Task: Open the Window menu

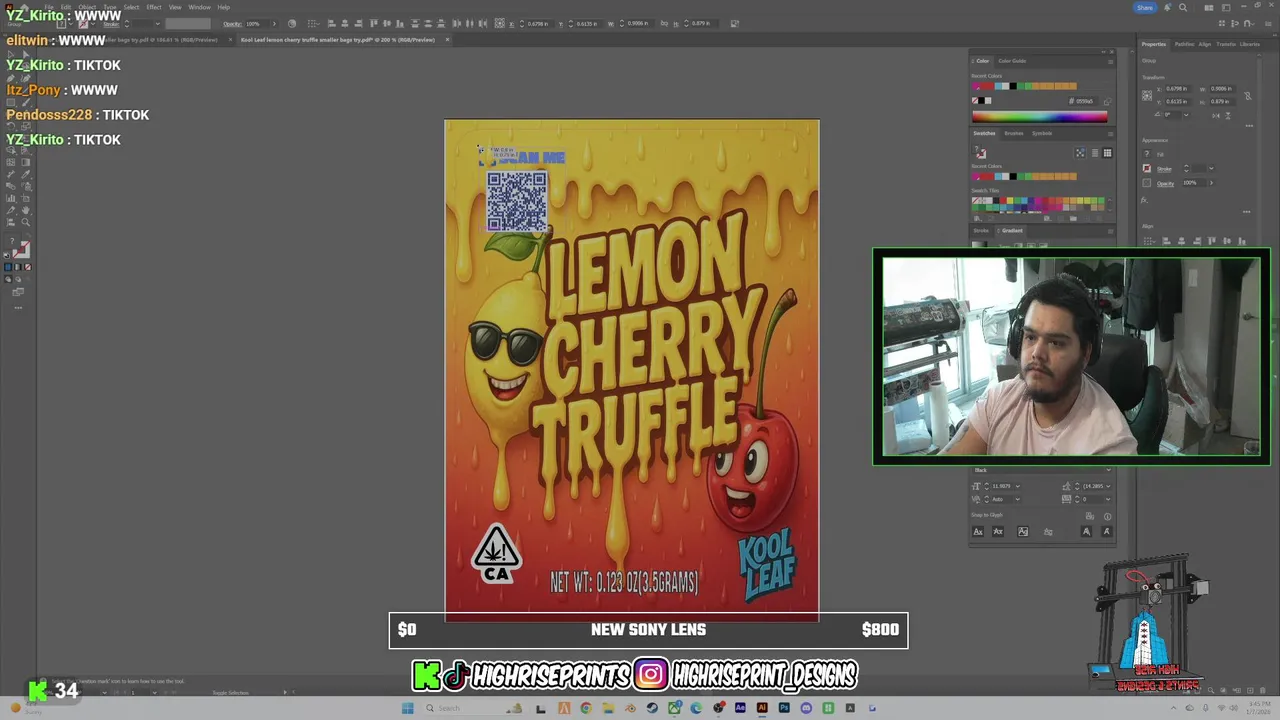Action: point(199,7)
